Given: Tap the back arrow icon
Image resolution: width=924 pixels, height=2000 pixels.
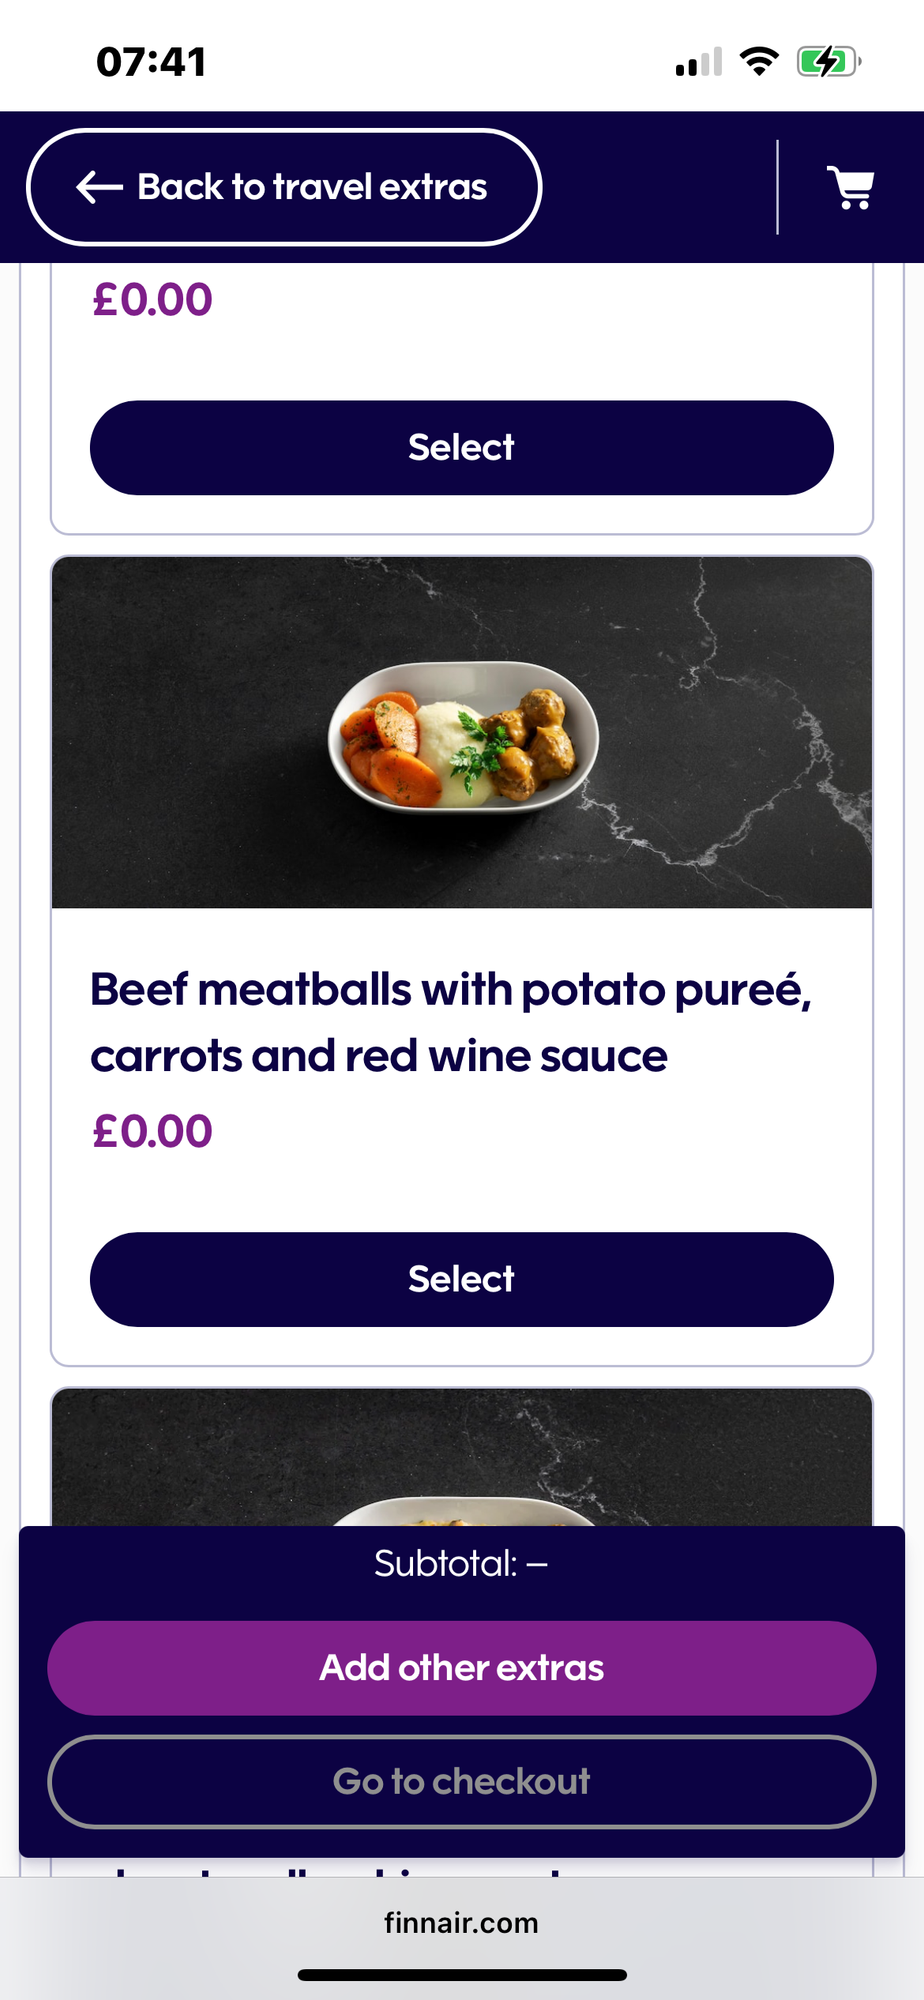Looking at the screenshot, I should pyautogui.click(x=99, y=187).
